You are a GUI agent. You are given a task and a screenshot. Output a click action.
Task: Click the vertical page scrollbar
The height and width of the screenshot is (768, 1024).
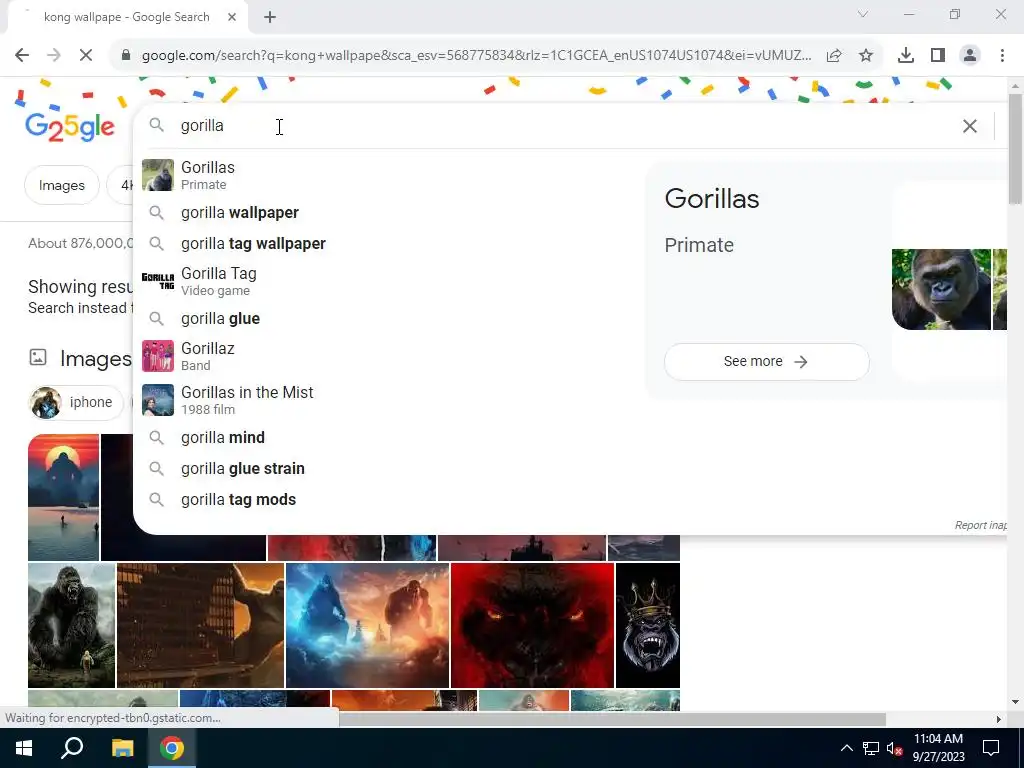(x=1015, y=149)
